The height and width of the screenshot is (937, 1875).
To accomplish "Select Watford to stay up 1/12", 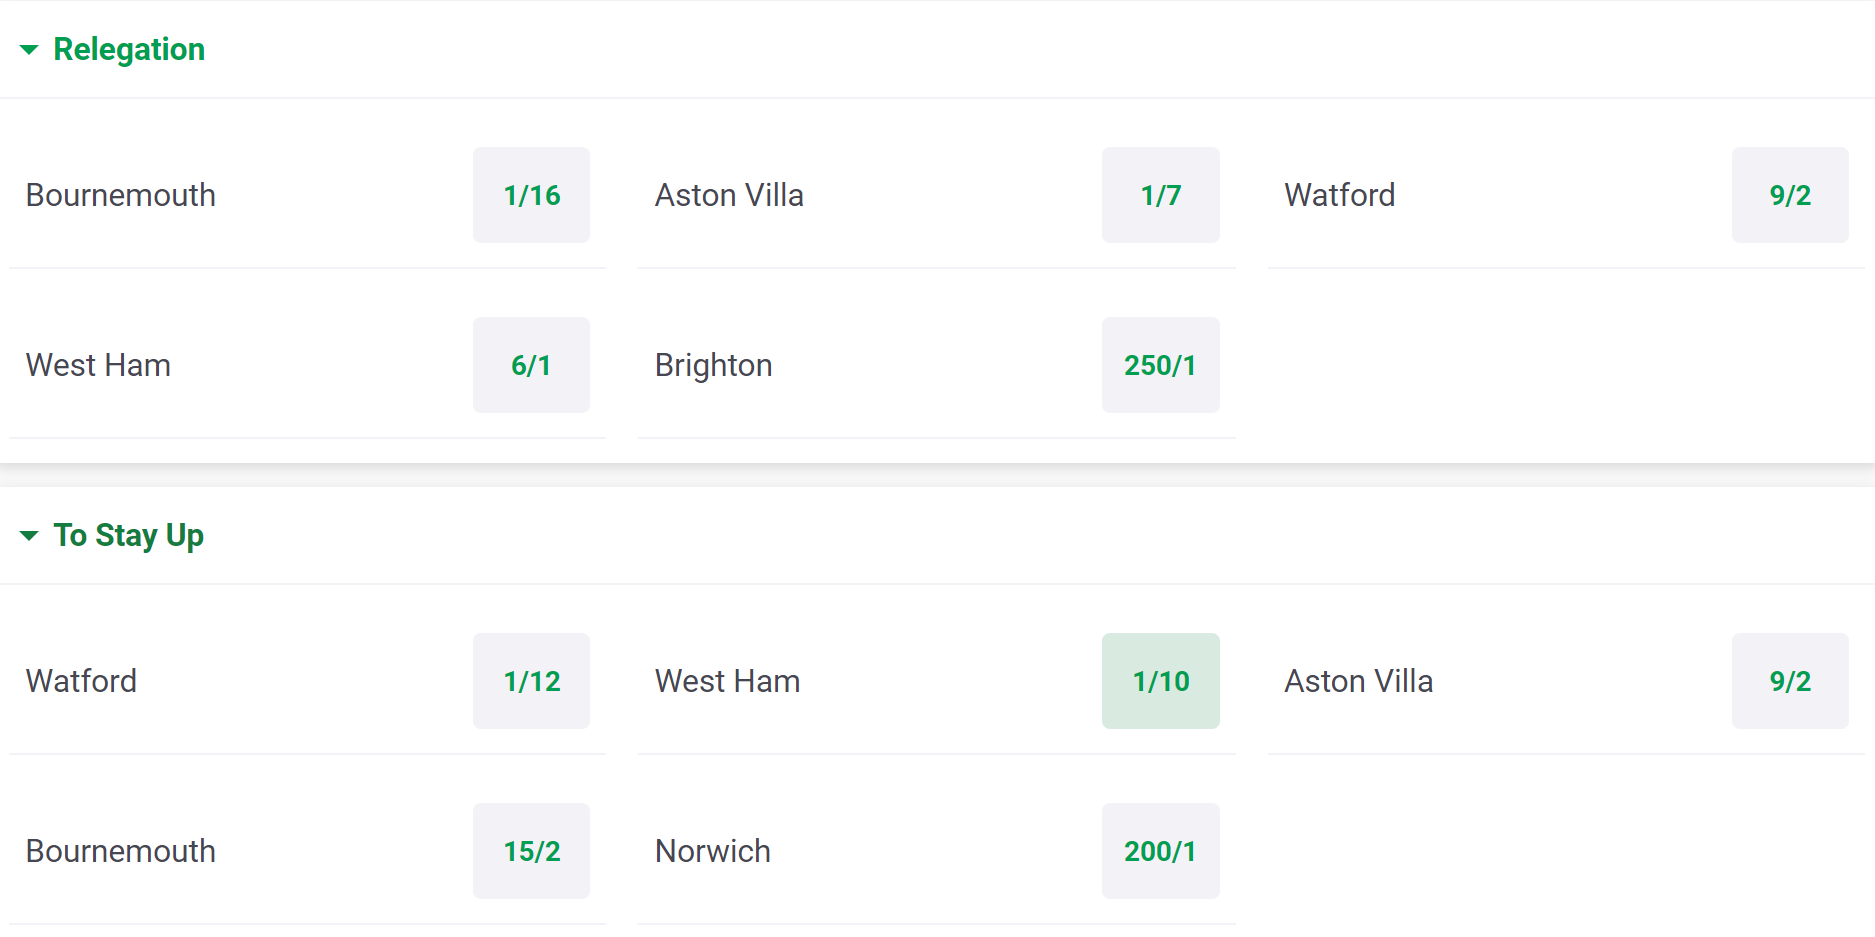I will [531, 681].
